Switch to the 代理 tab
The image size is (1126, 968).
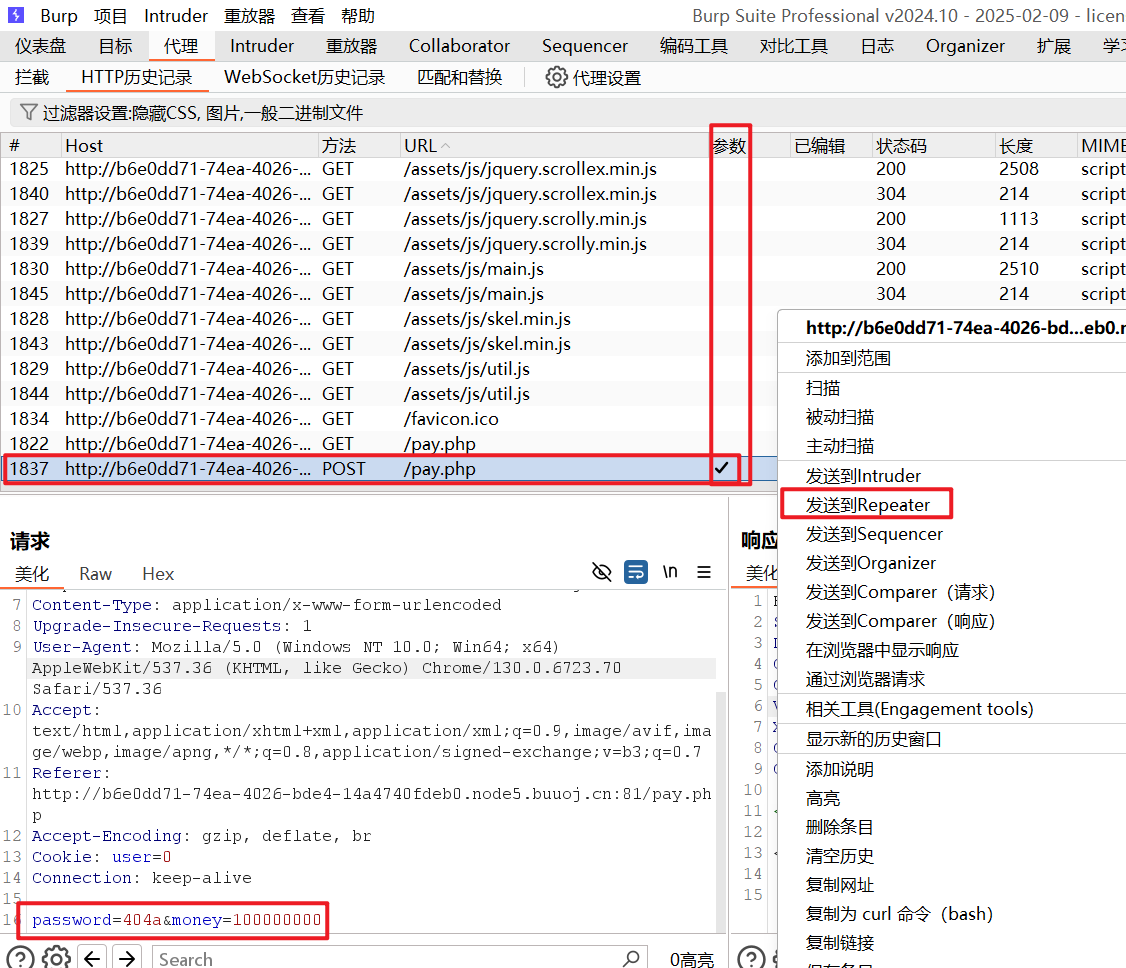tap(181, 46)
